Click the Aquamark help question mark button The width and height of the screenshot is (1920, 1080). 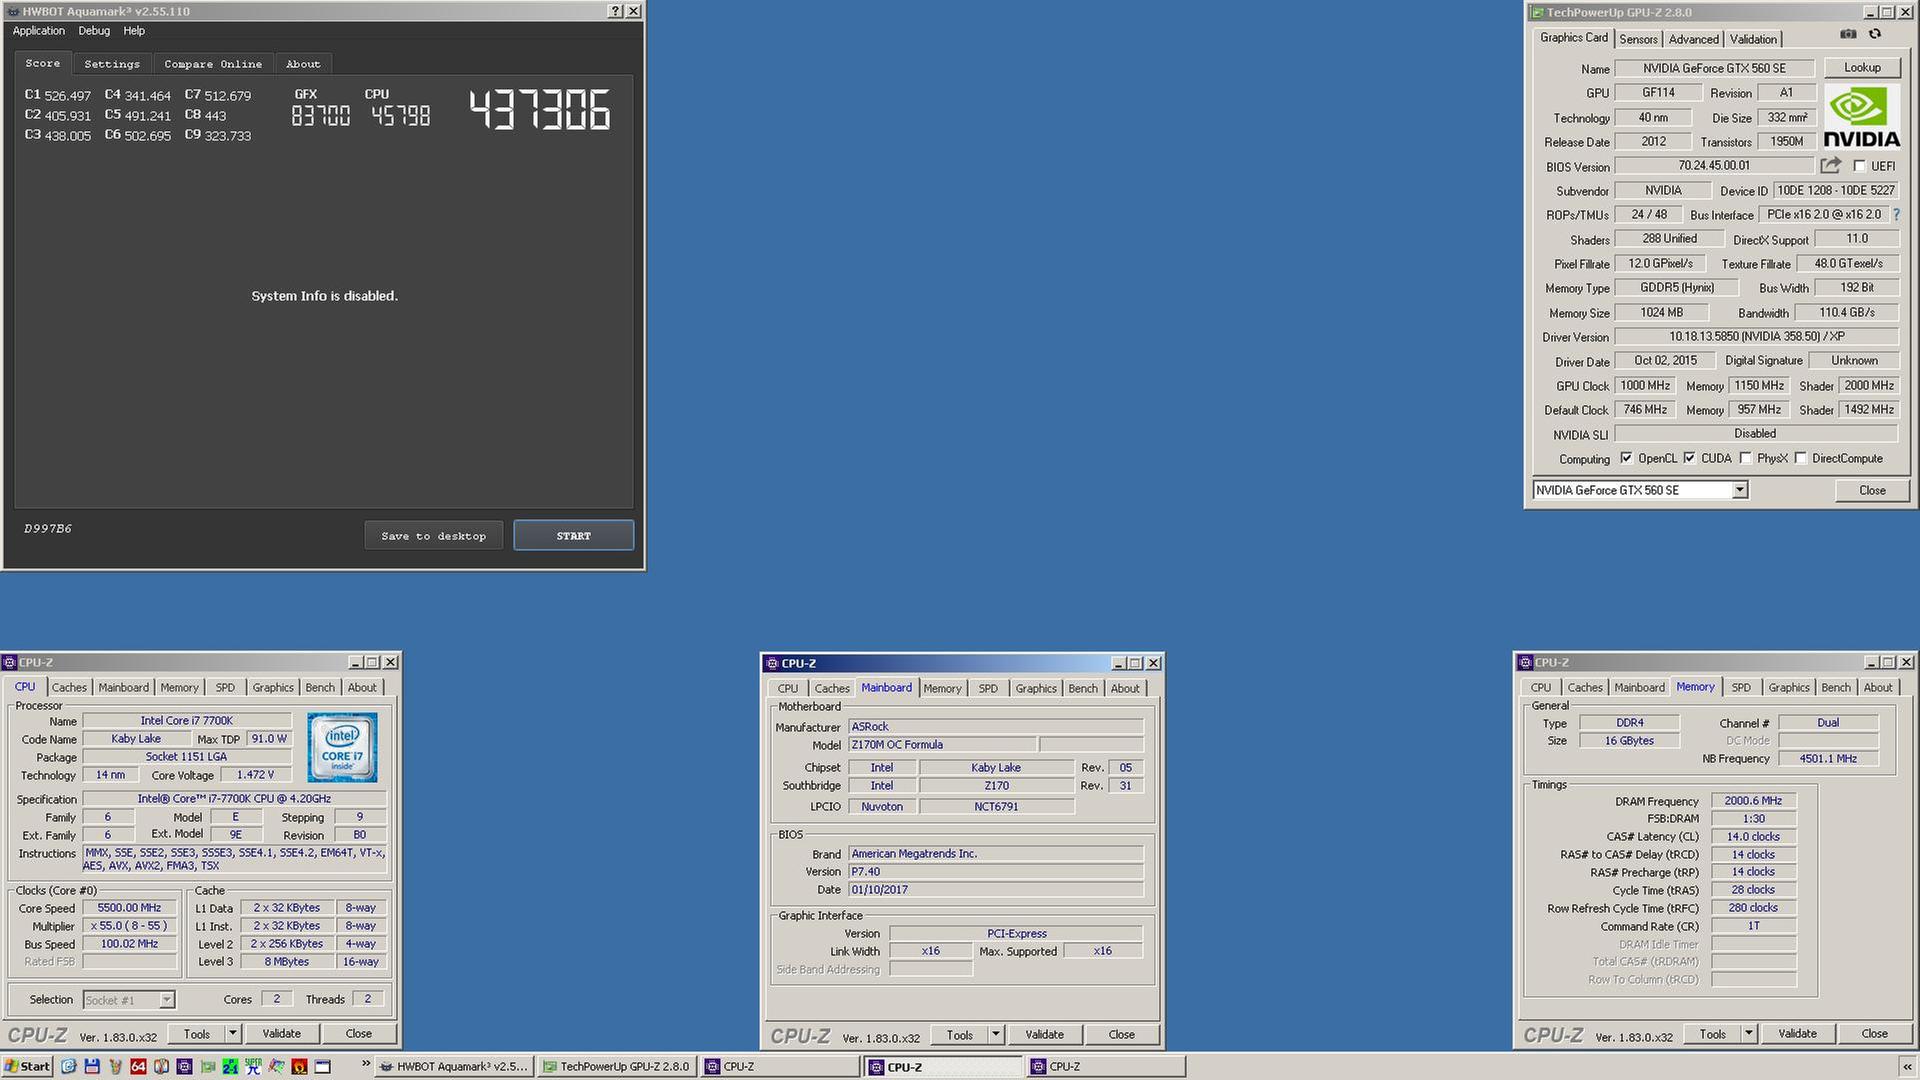(615, 11)
